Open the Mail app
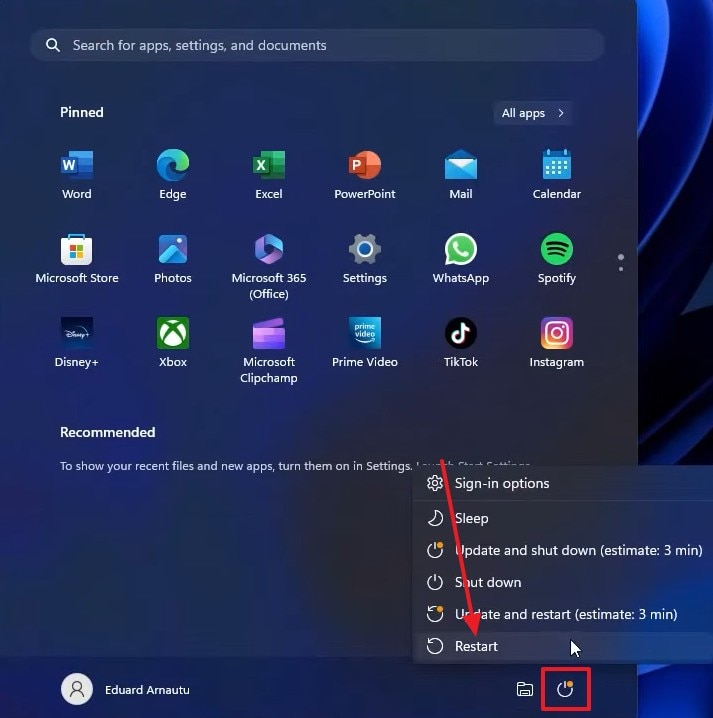The width and height of the screenshot is (713, 718). click(461, 174)
